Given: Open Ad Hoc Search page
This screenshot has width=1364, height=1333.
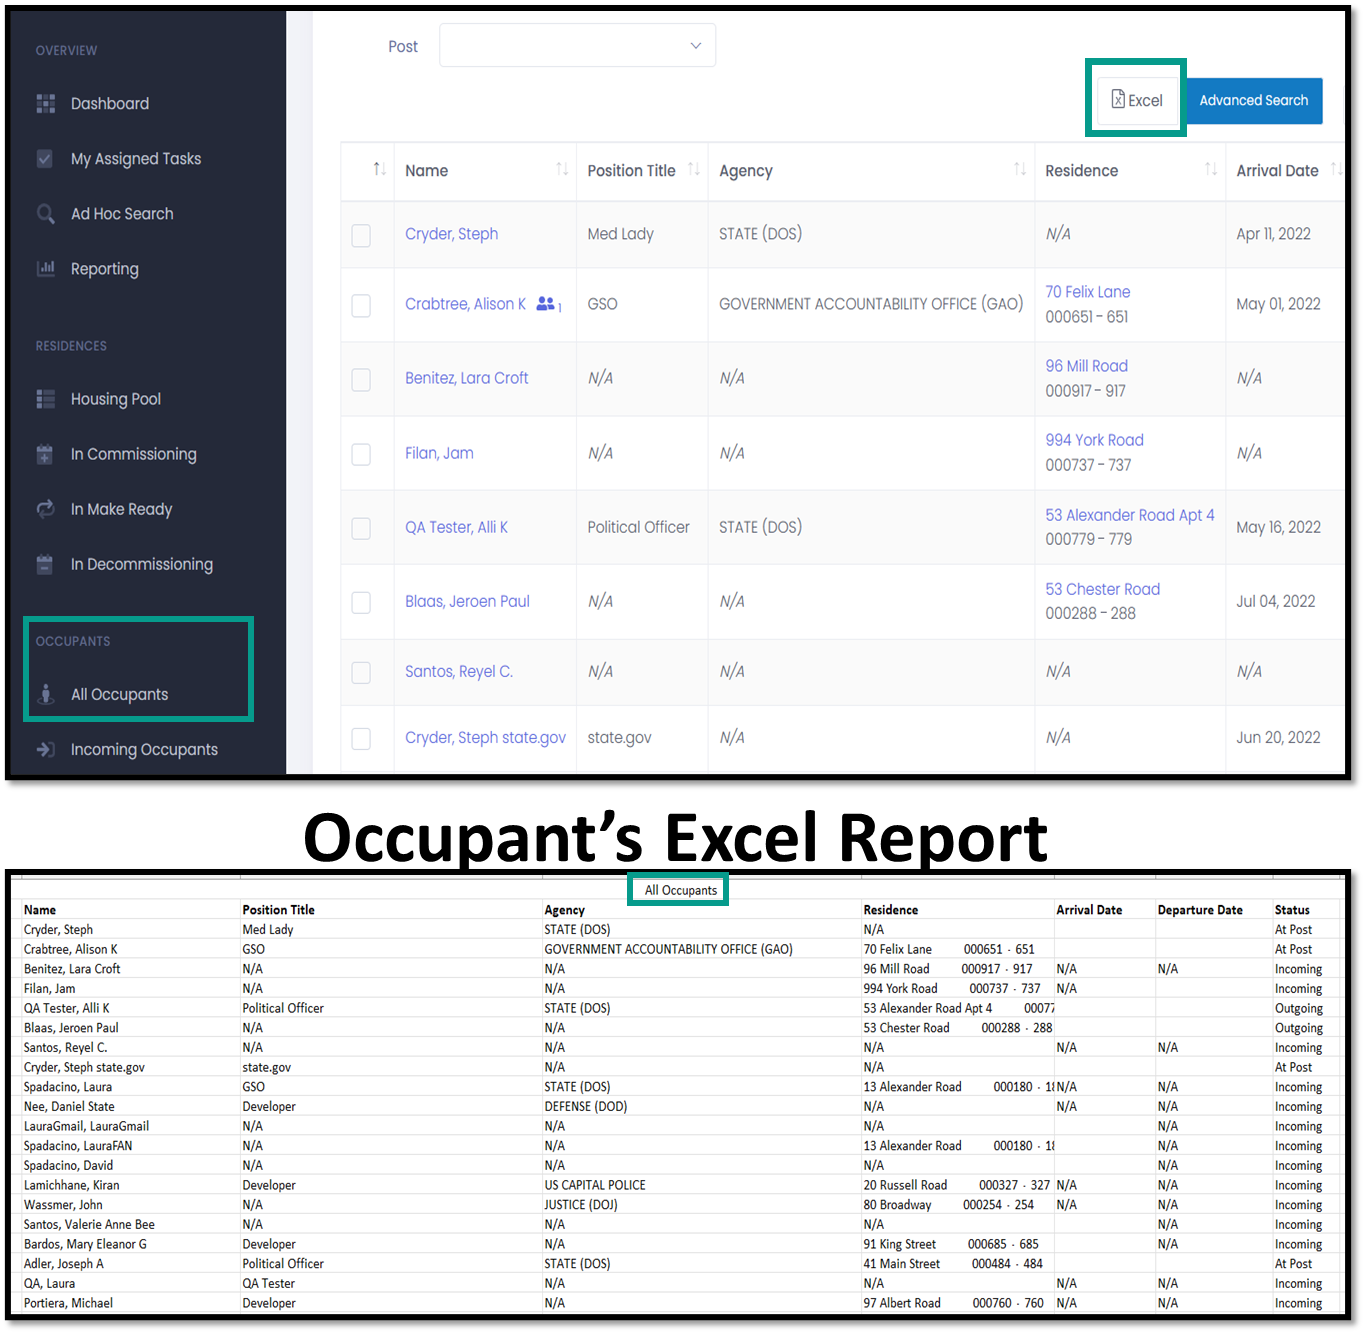Looking at the screenshot, I should pyautogui.click(x=122, y=213).
